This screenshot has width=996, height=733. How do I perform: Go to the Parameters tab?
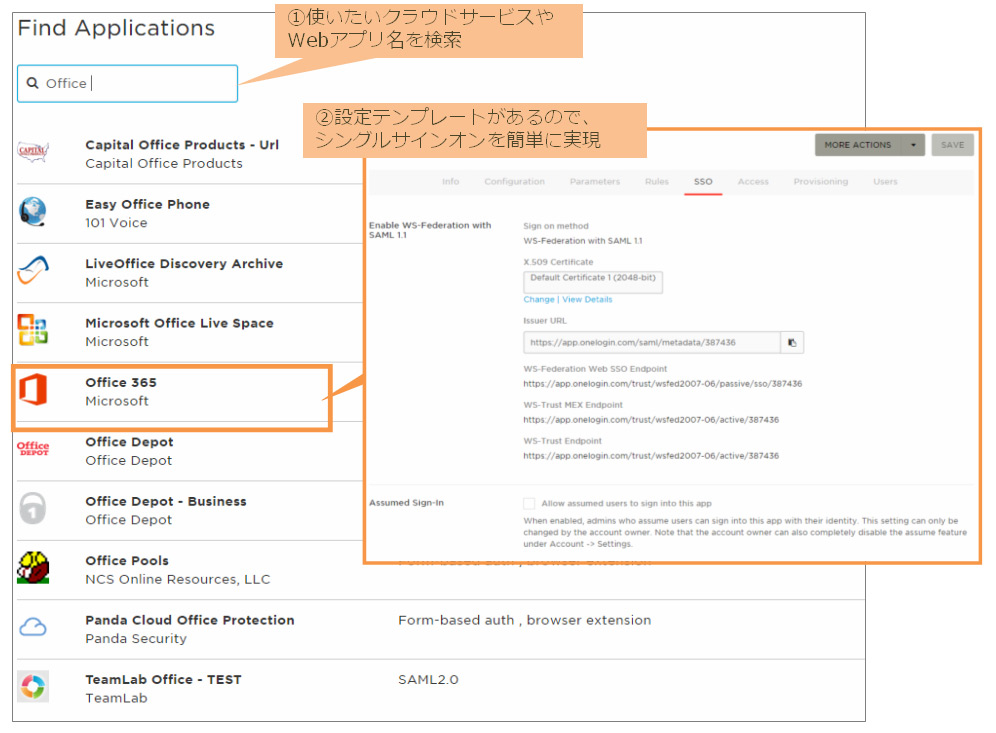click(595, 182)
